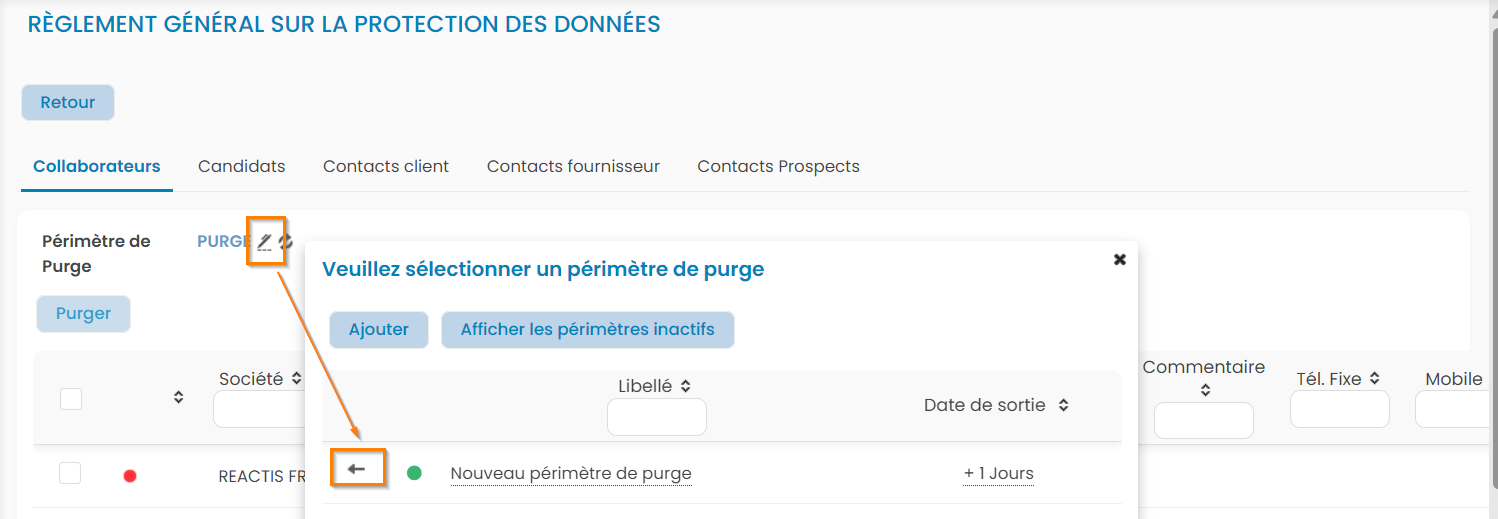Sort by the Commentaire column
The width and height of the screenshot is (1498, 519).
click(1206, 390)
